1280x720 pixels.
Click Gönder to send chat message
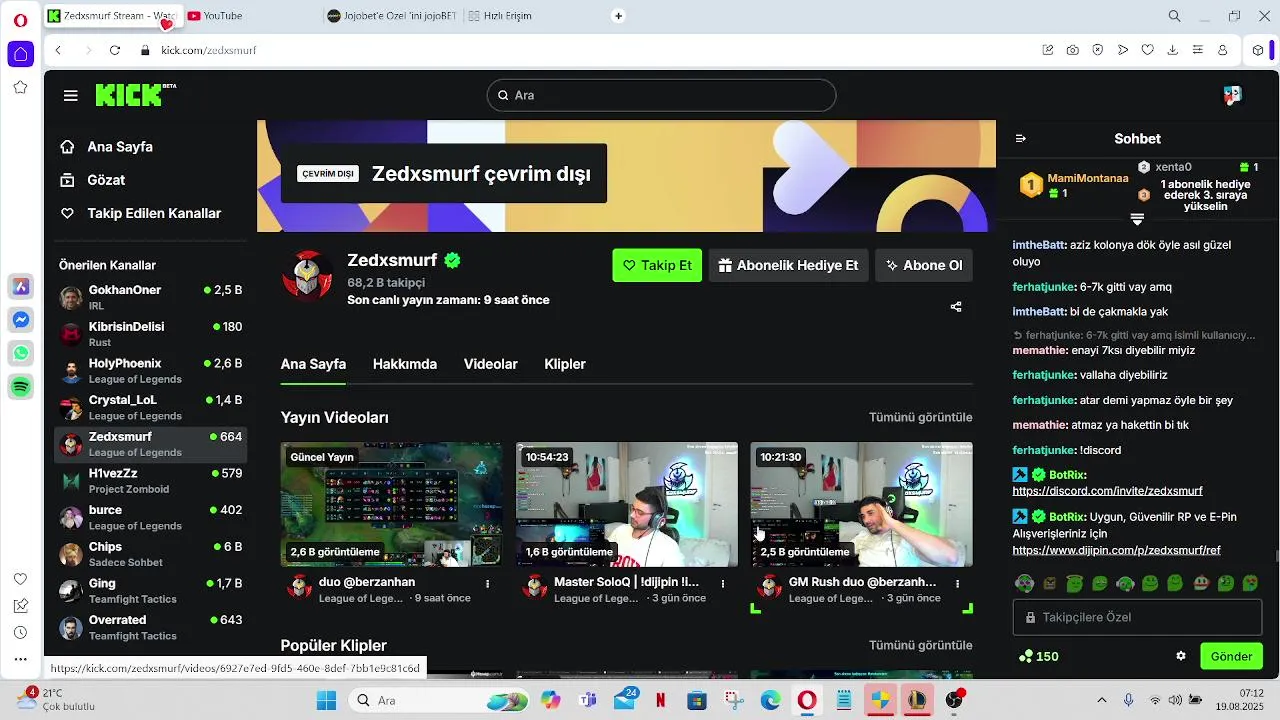coord(1231,656)
